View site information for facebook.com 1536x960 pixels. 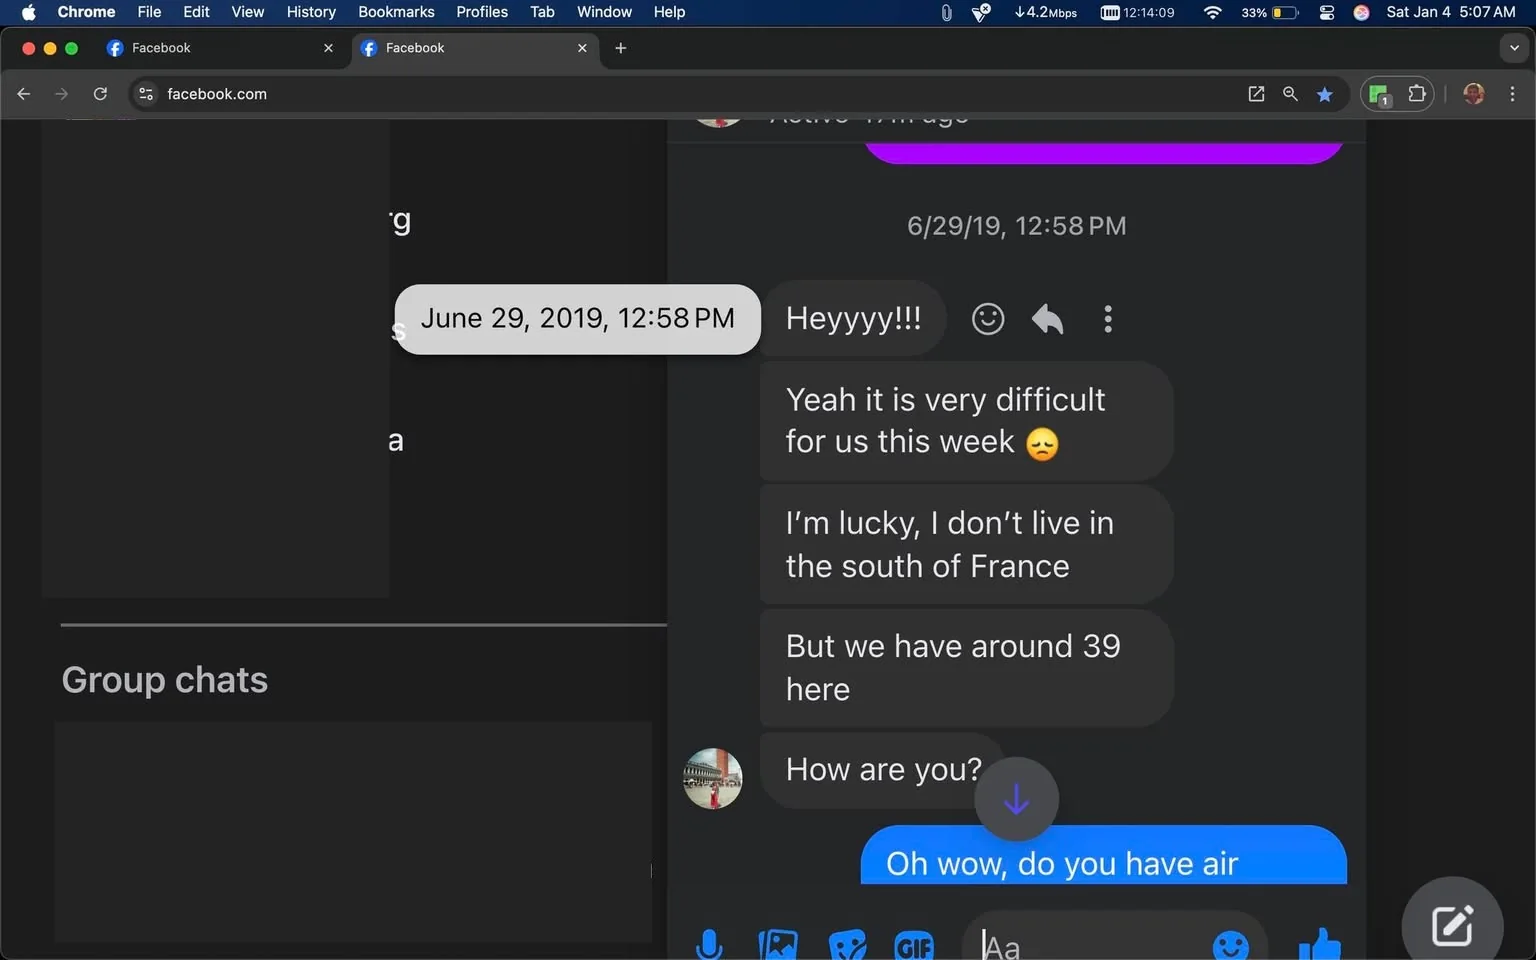pos(146,94)
